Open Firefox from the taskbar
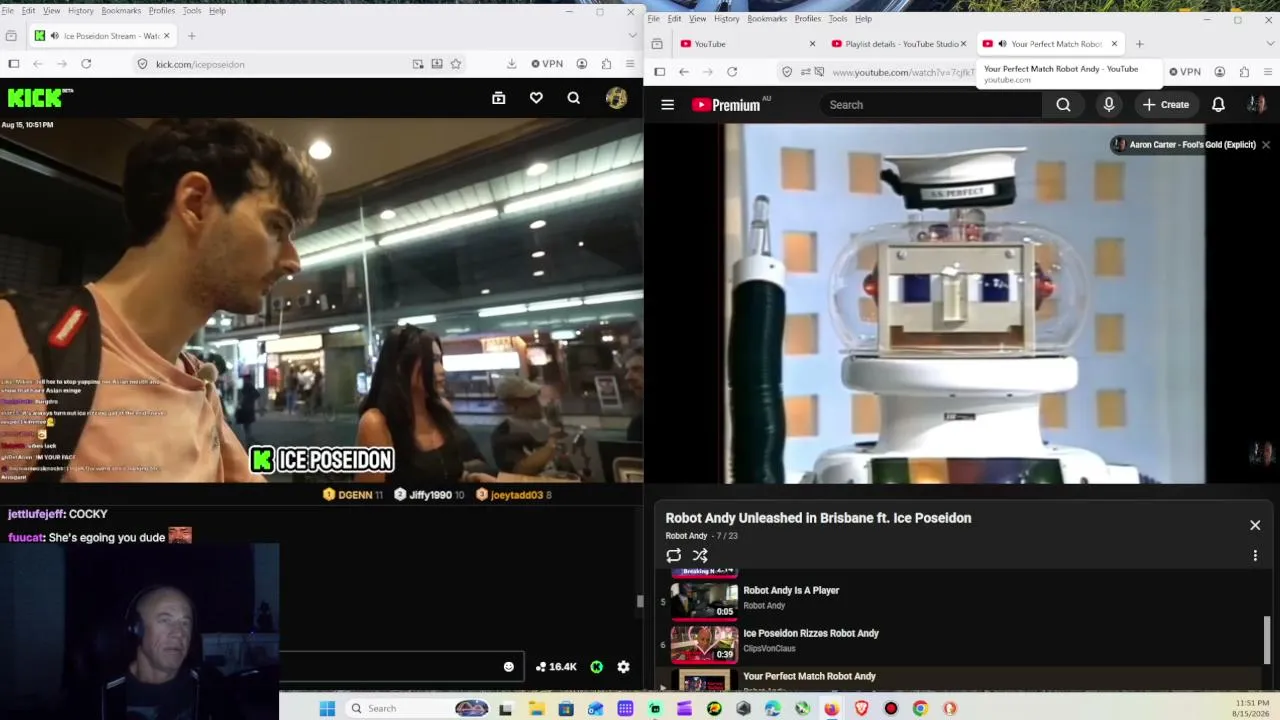The image size is (1280, 720). pos(832,709)
